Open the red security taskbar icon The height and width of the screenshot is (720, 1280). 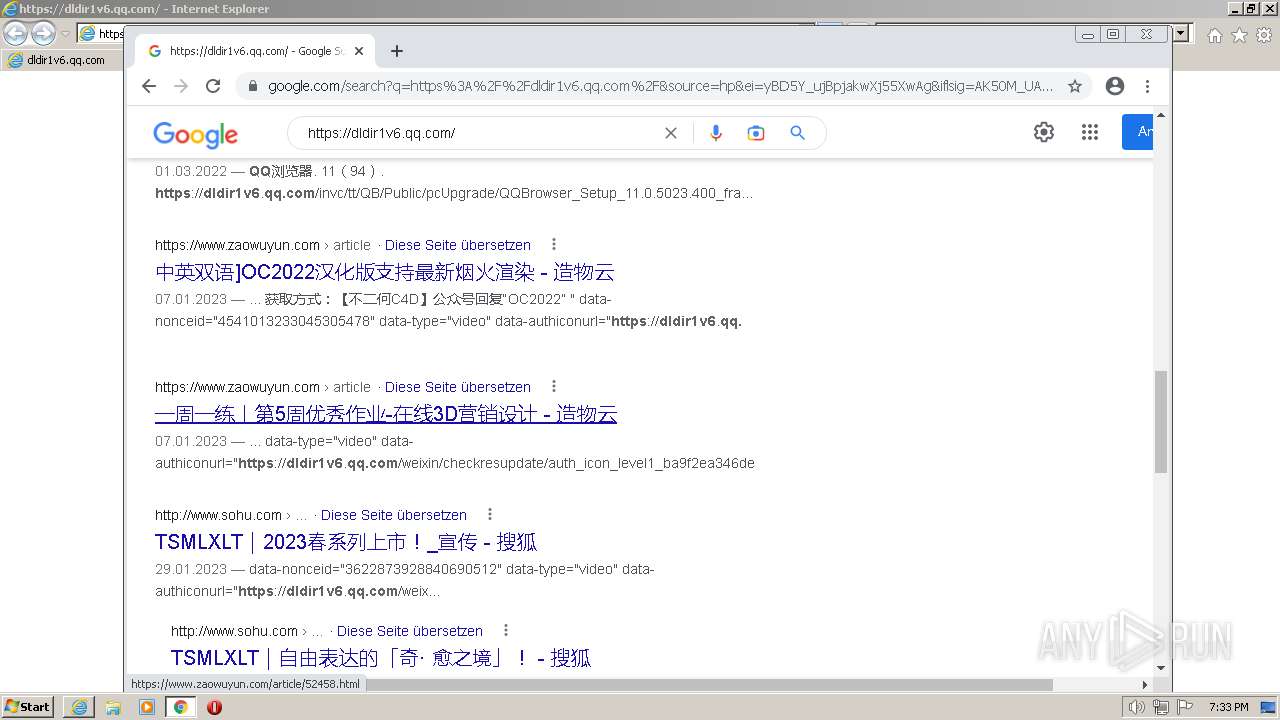(x=214, y=707)
